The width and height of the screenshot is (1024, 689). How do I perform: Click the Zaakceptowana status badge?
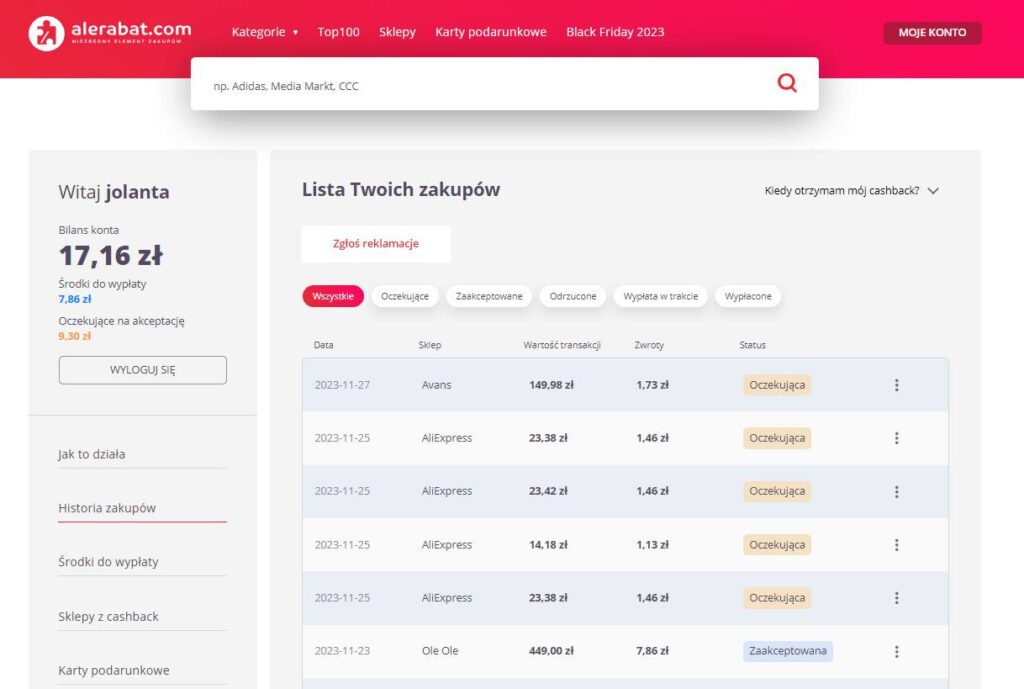[x=788, y=651]
